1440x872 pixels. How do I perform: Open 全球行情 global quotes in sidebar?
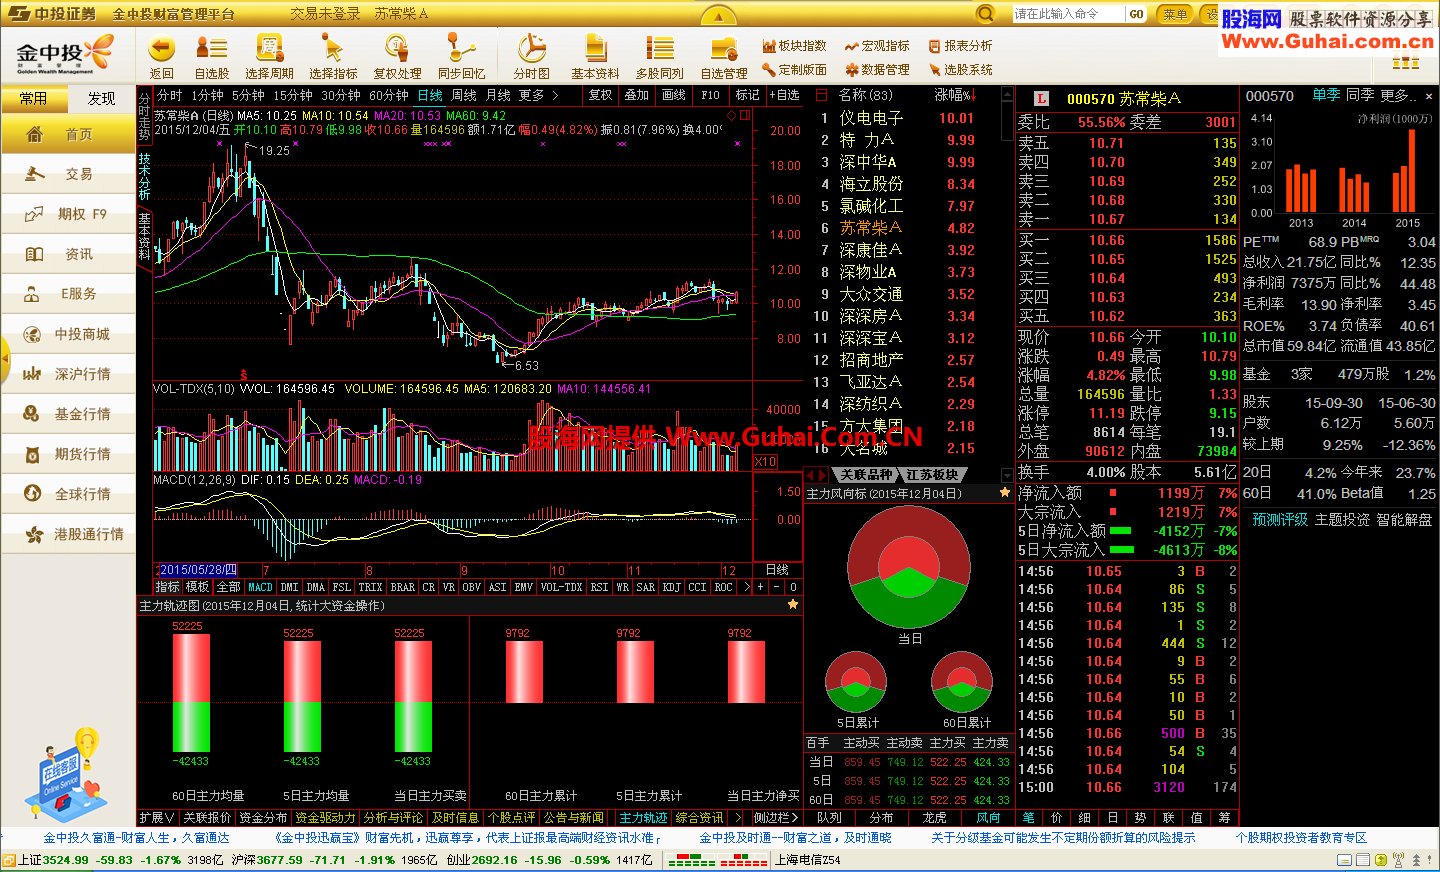(x=68, y=494)
